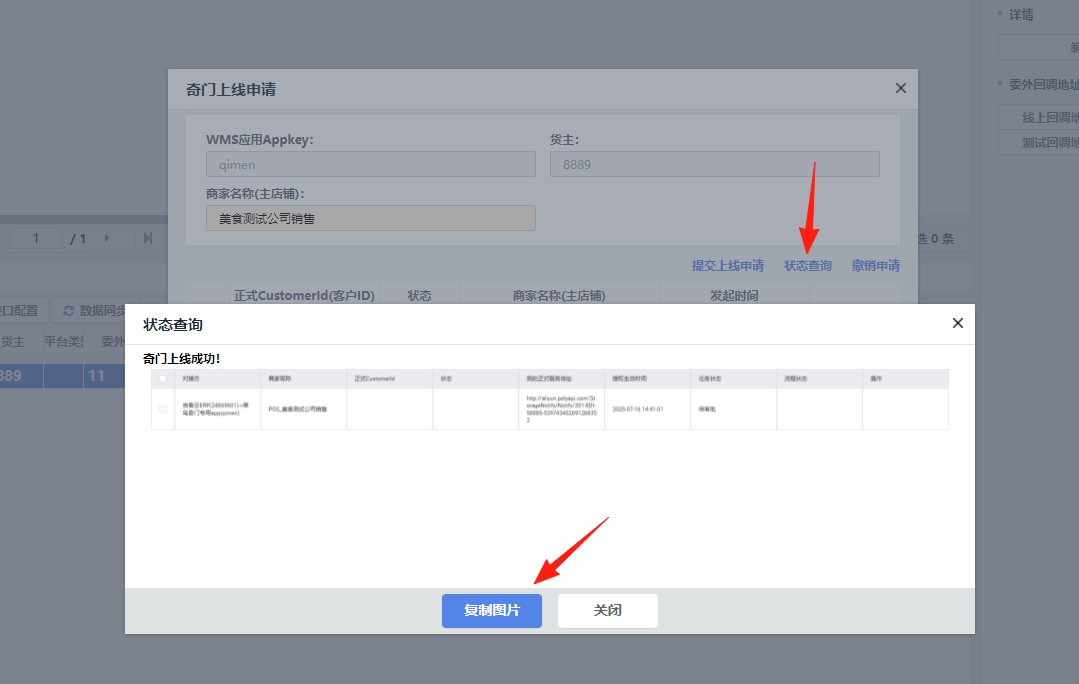Close the 奇门上线申请 dialog with X icon
The width and height of the screenshot is (1079, 684).
click(x=900, y=88)
